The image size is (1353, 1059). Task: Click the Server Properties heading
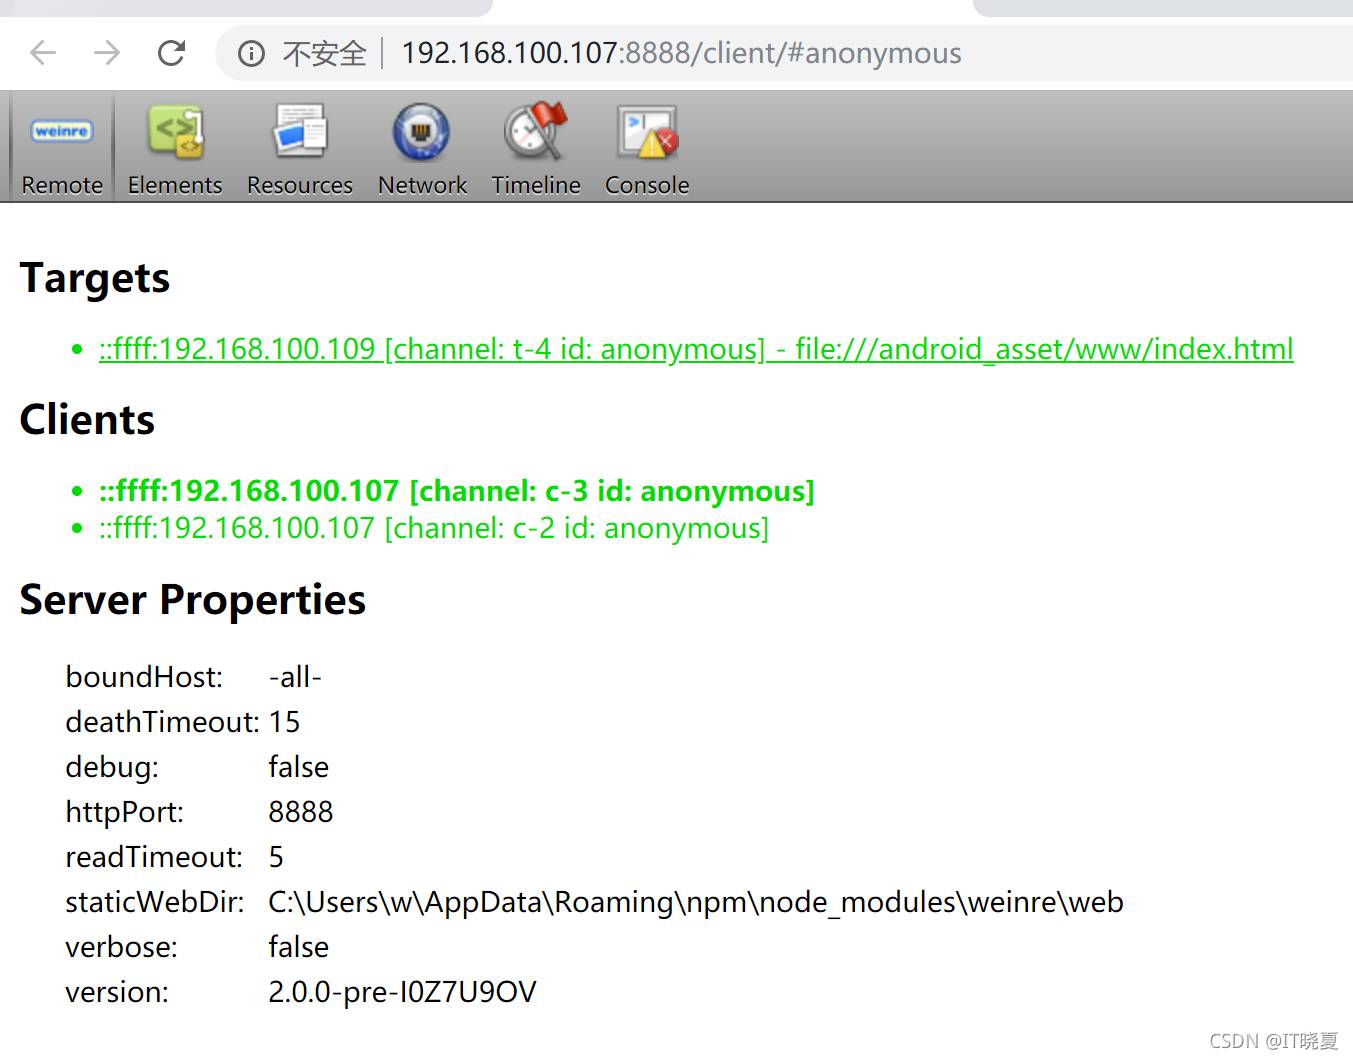point(193,600)
